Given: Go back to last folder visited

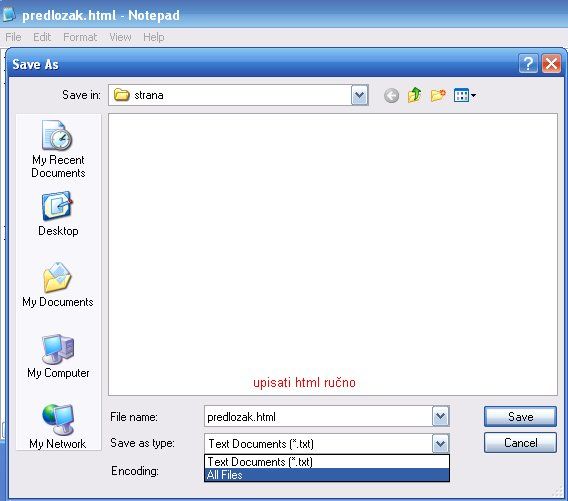Looking at the screenshot, I should (x=391, y=96).
